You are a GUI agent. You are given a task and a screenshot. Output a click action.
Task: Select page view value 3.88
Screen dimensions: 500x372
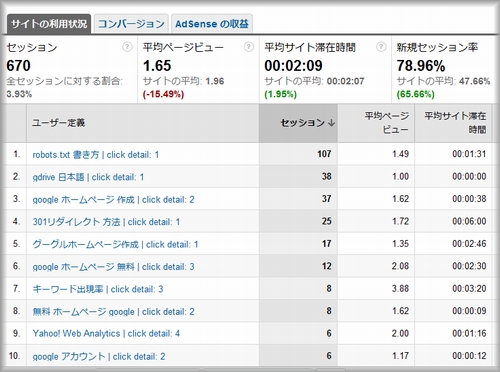coord(400,288)
